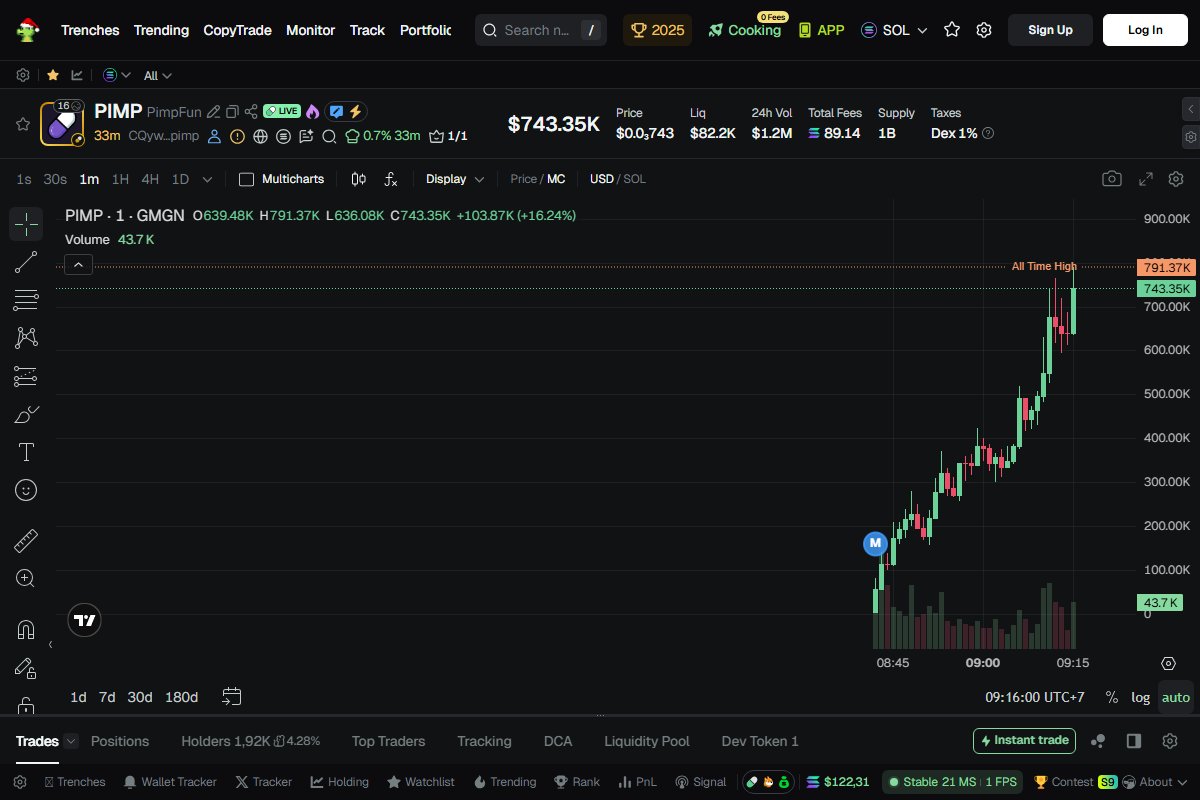This screenshot has width=1200, height=800.
Task: Enable the Multicharts checkbox
Action: click(x=246, y=179)
